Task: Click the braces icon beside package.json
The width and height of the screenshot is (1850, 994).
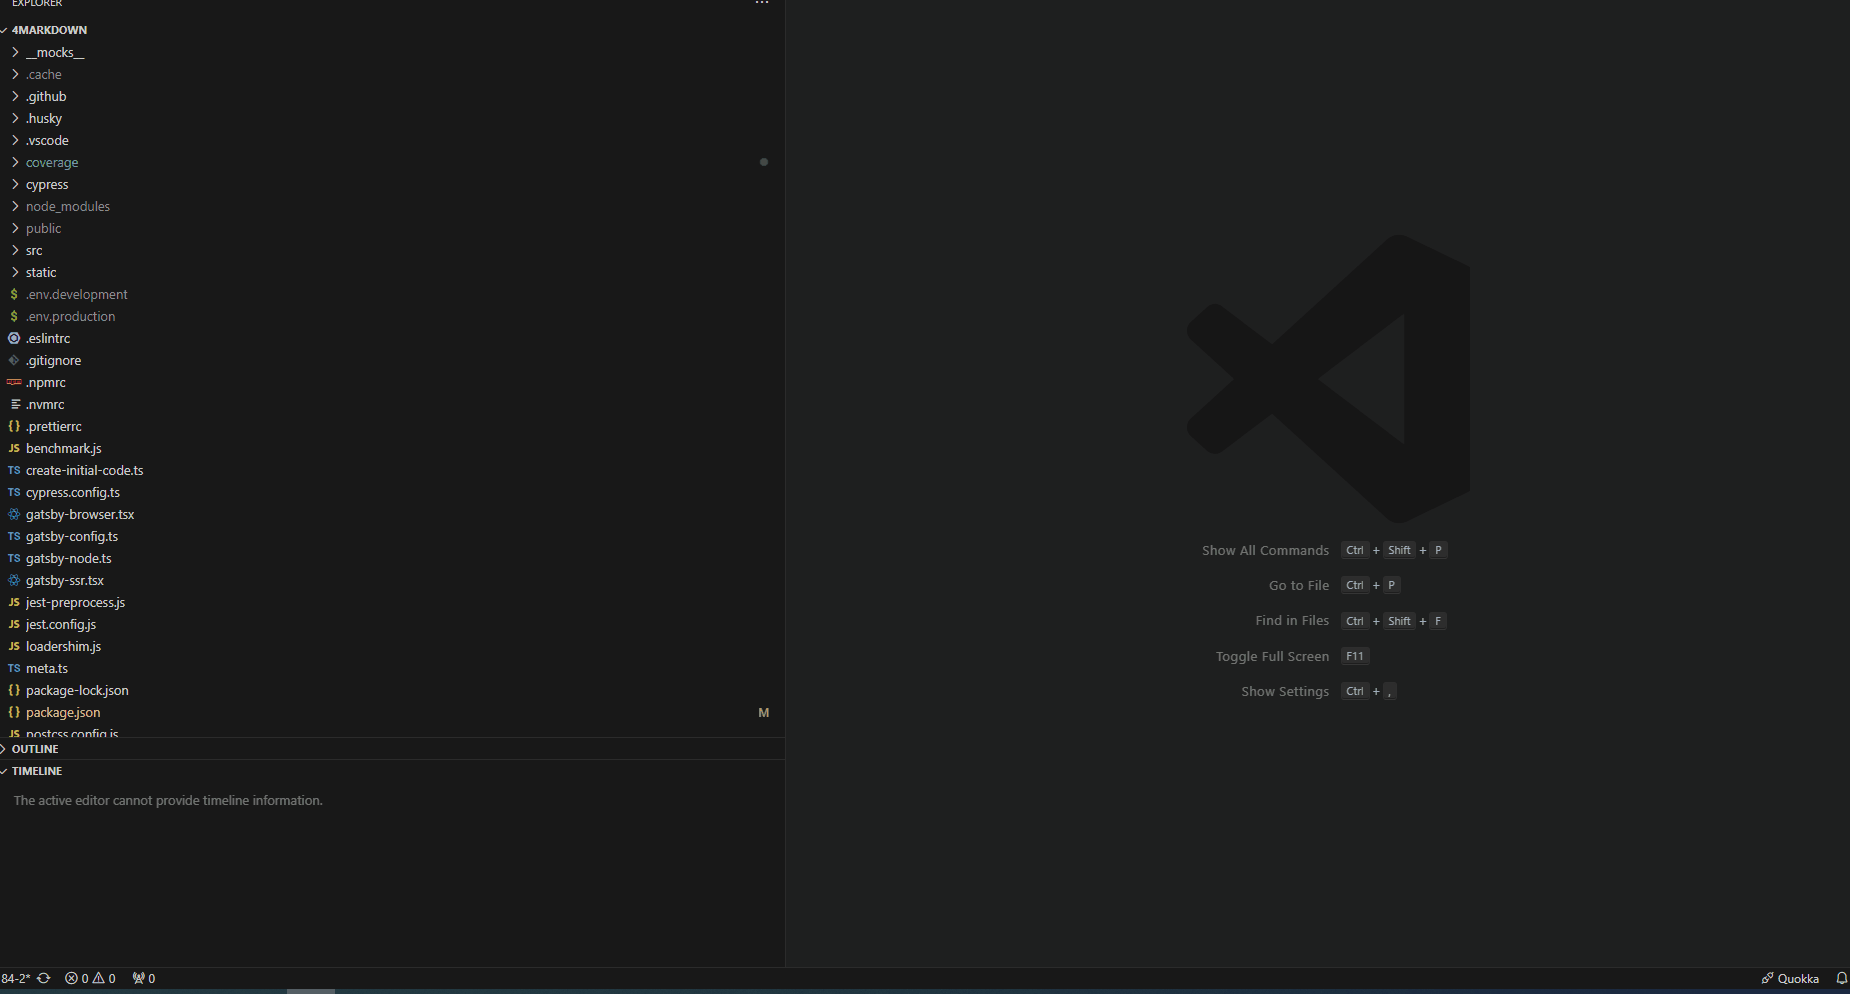Action: click(x=14, y=712)
